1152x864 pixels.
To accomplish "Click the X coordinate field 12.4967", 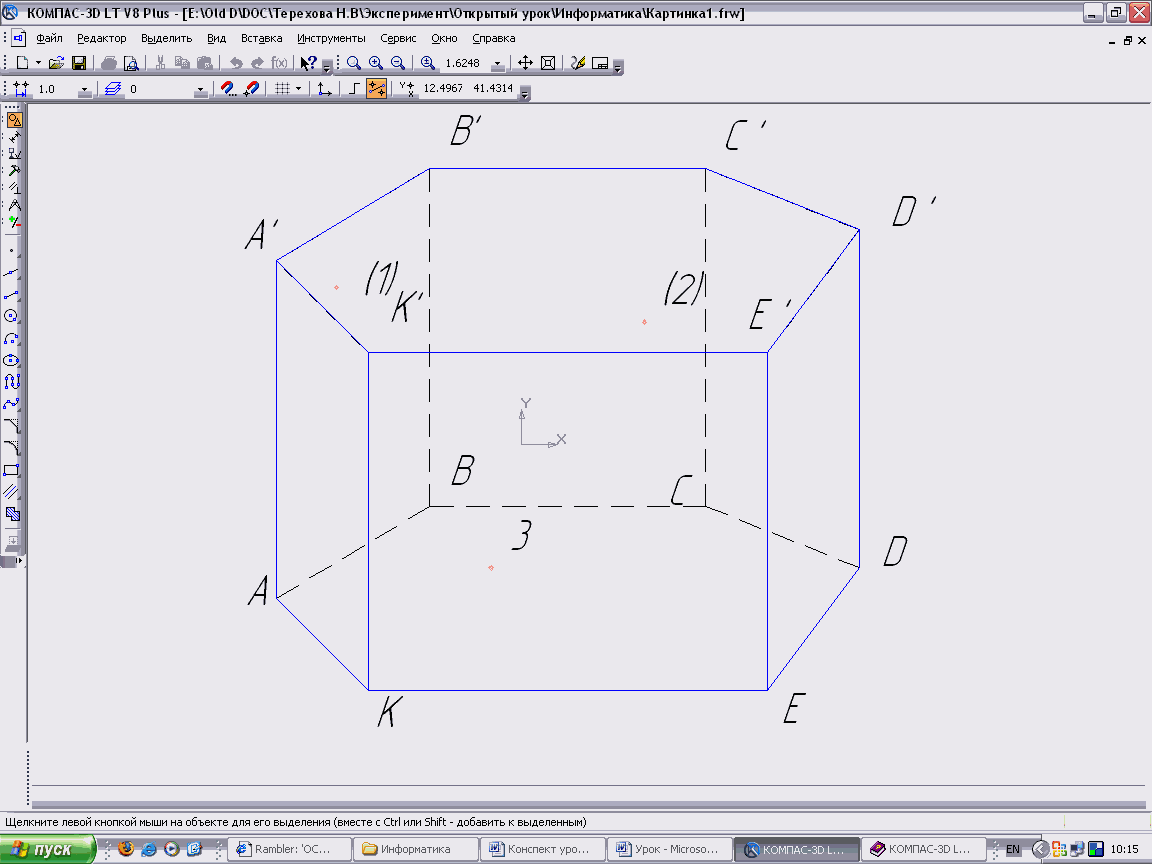I will (445, 89).
